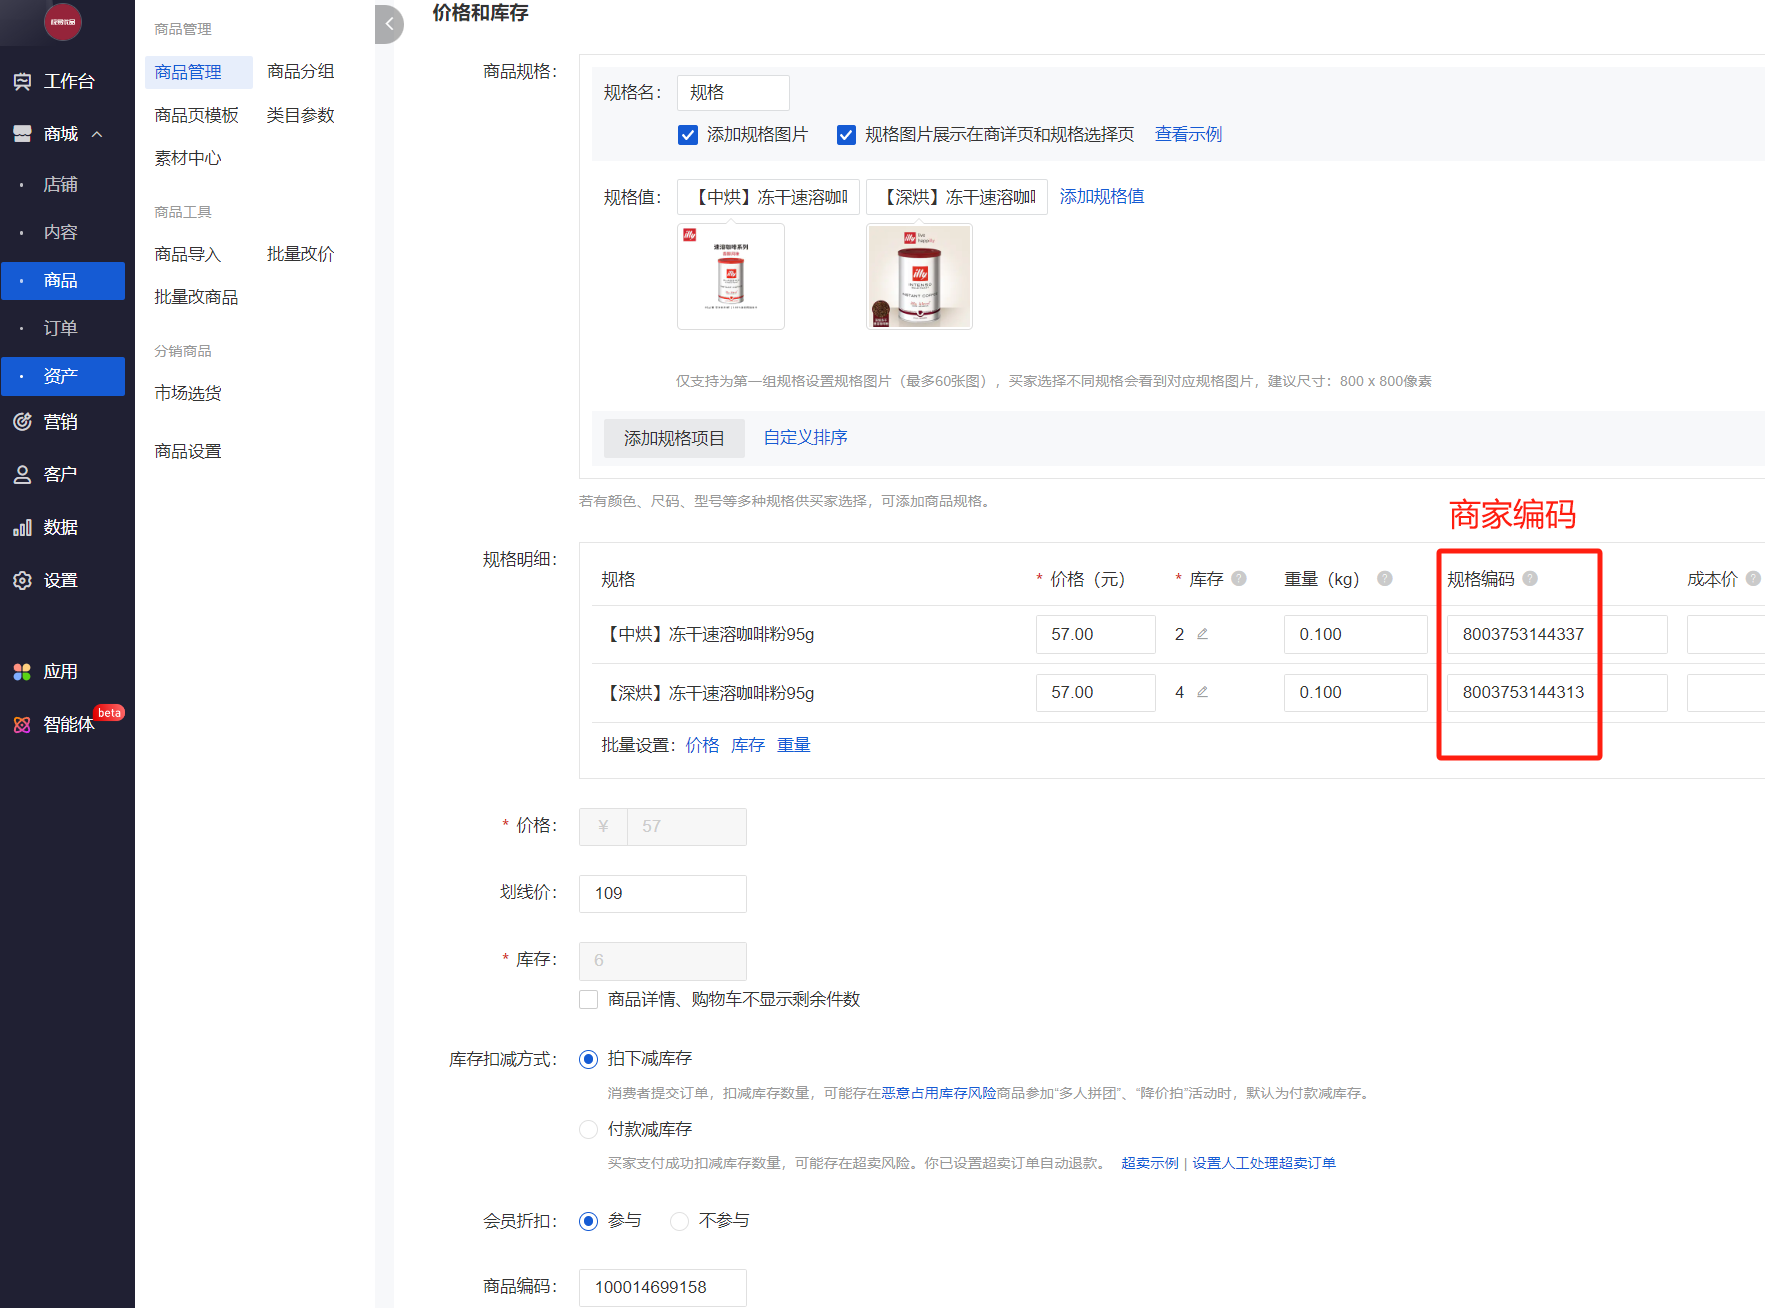Viewport: 1765px width, 1308px height.
Task: Click 深烘 spec value field
Action: coord(957,197)
